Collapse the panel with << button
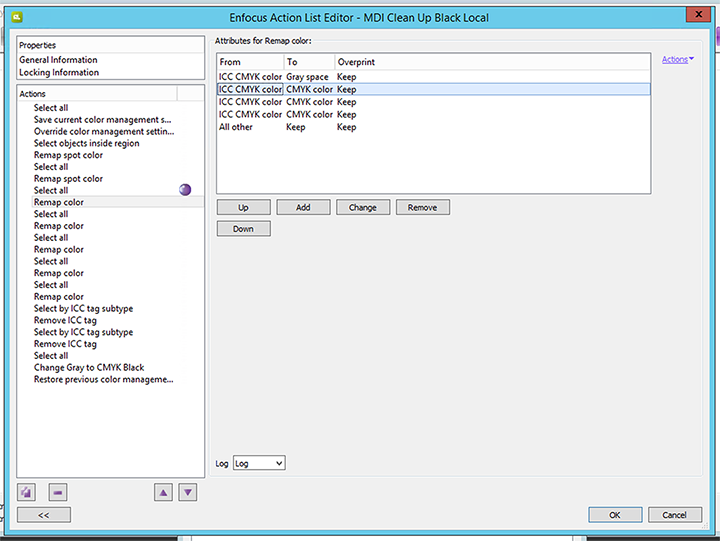 (44, 515)
